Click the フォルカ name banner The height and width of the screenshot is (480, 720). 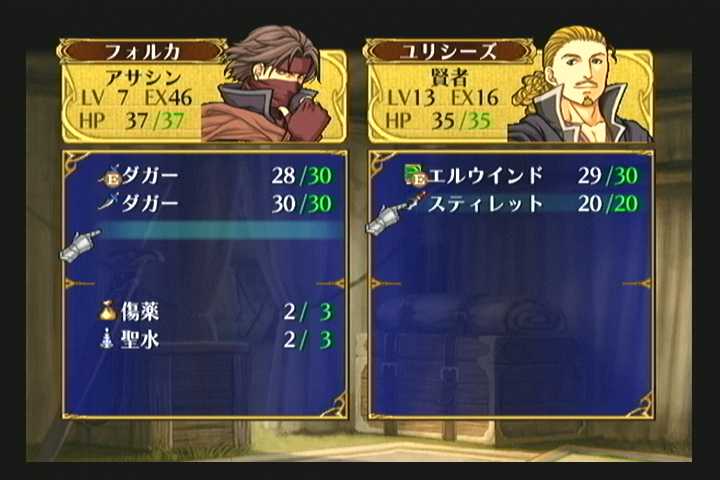pos(141,51)
